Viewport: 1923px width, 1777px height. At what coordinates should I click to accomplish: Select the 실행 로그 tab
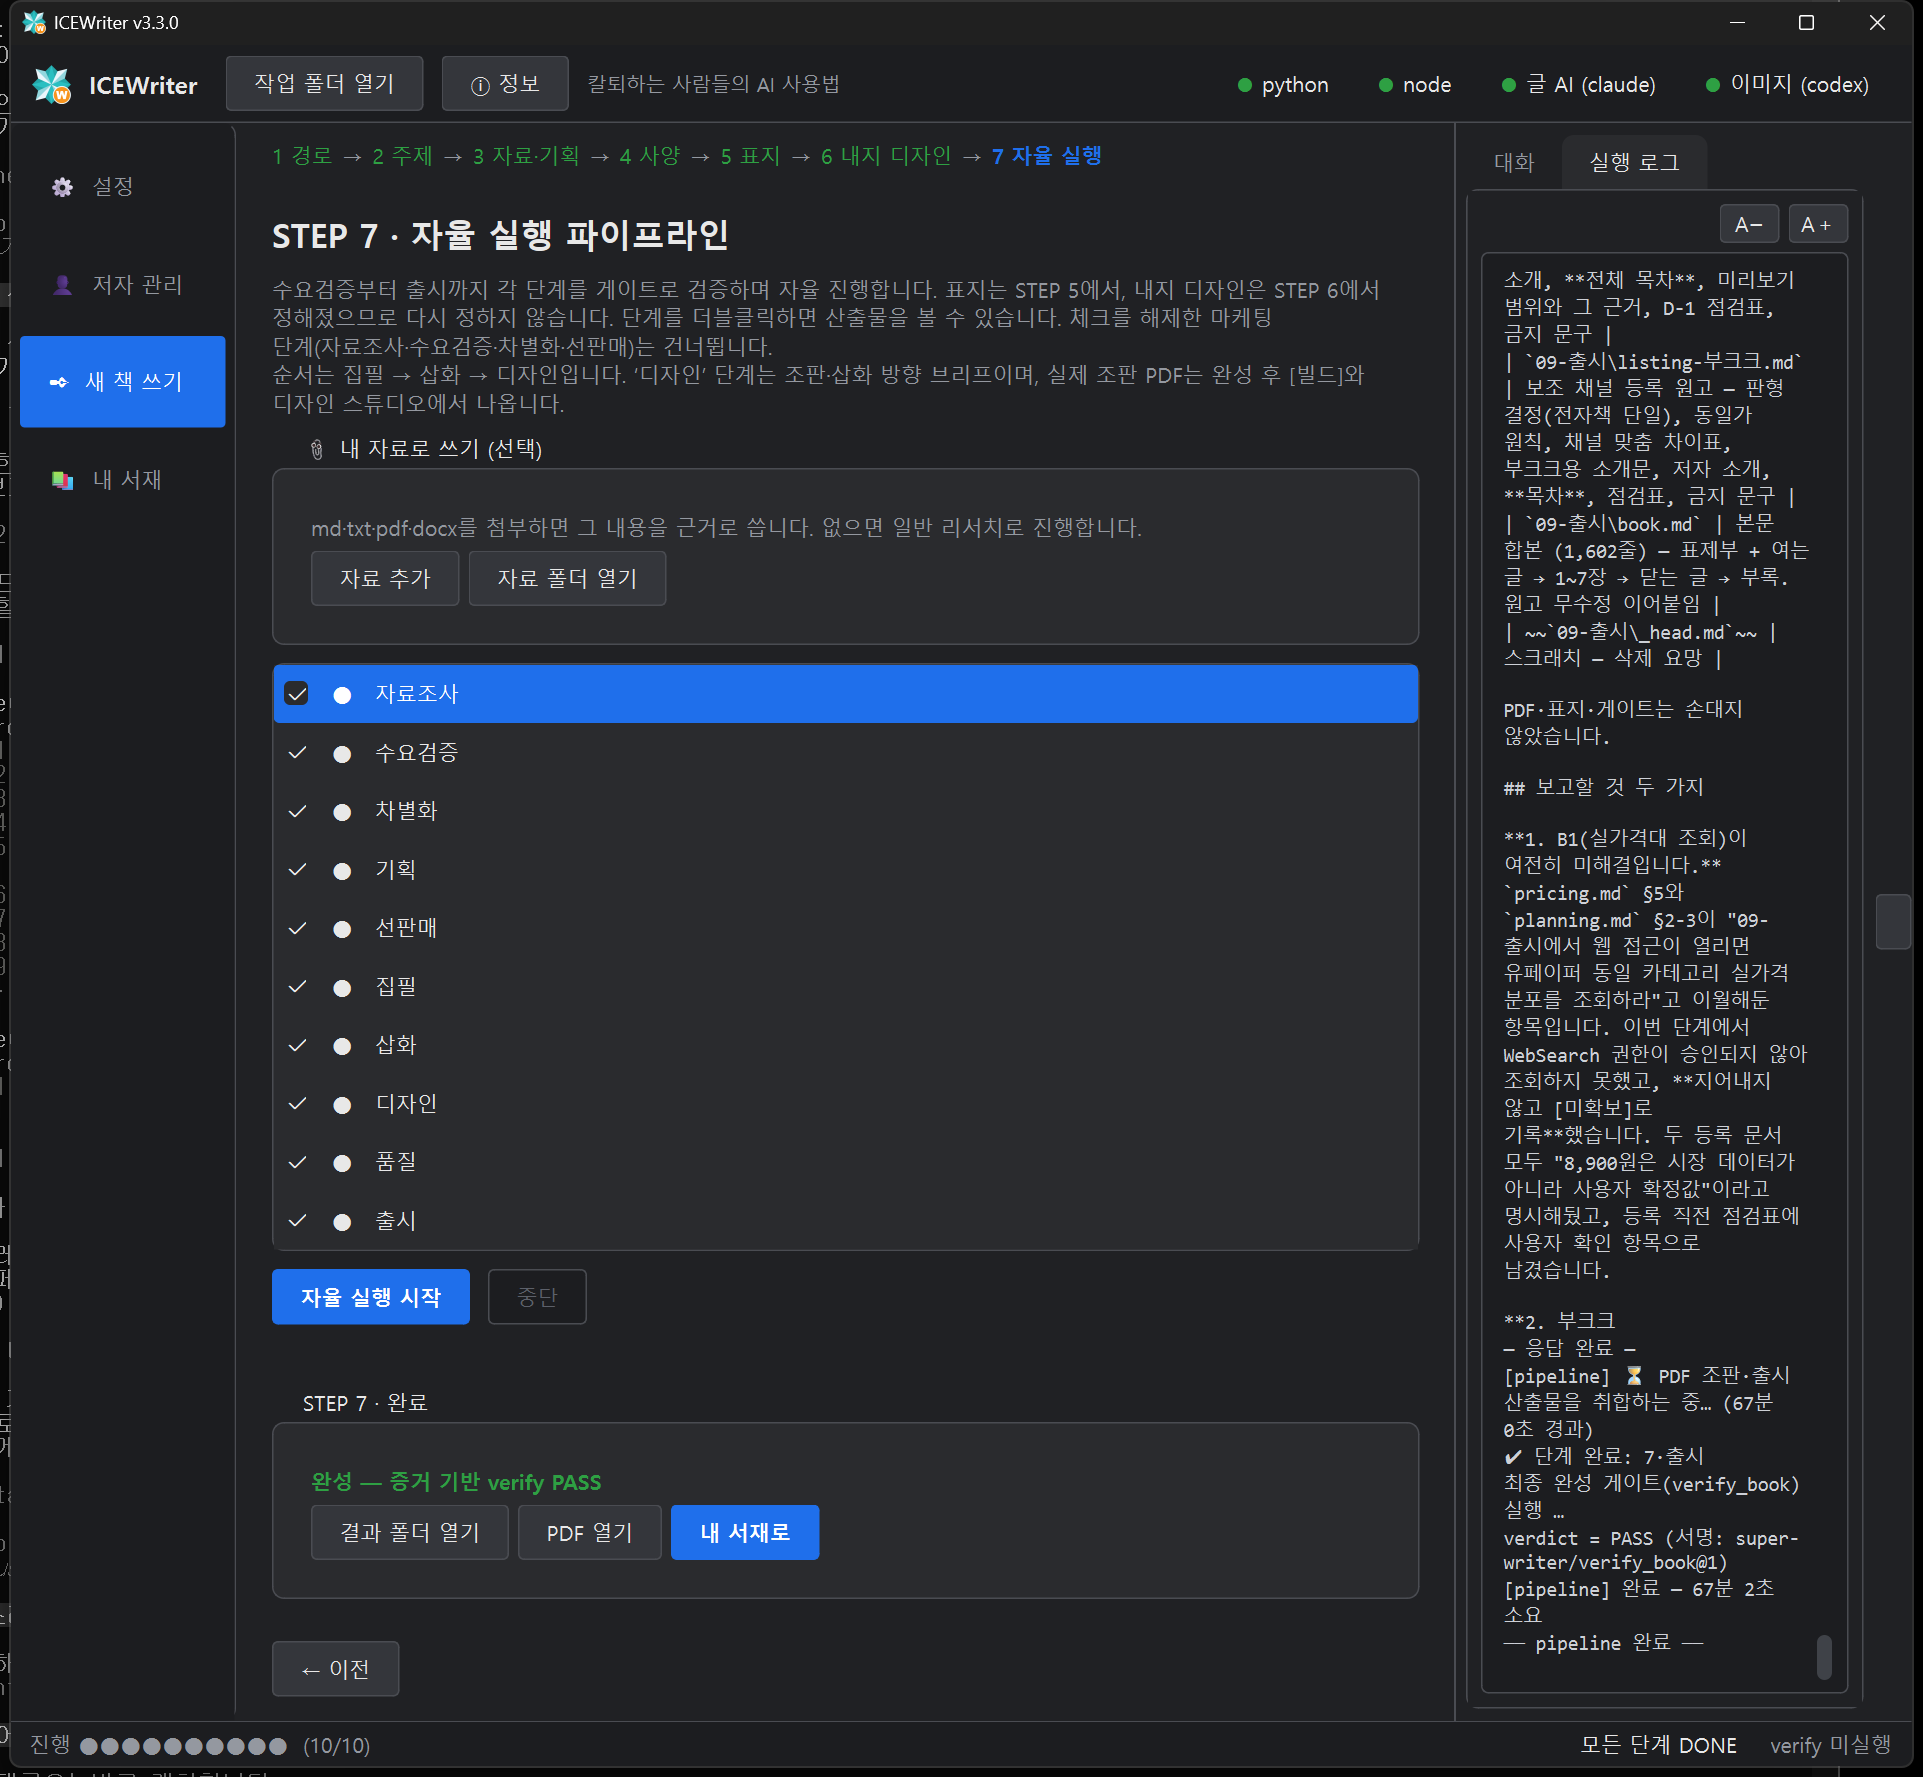click(x=1634, y=162)
